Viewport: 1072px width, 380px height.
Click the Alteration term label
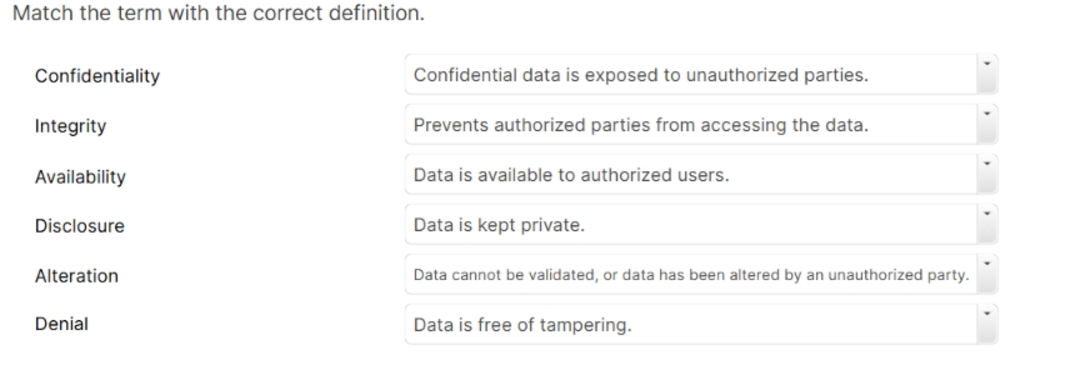tap(77, 275)
